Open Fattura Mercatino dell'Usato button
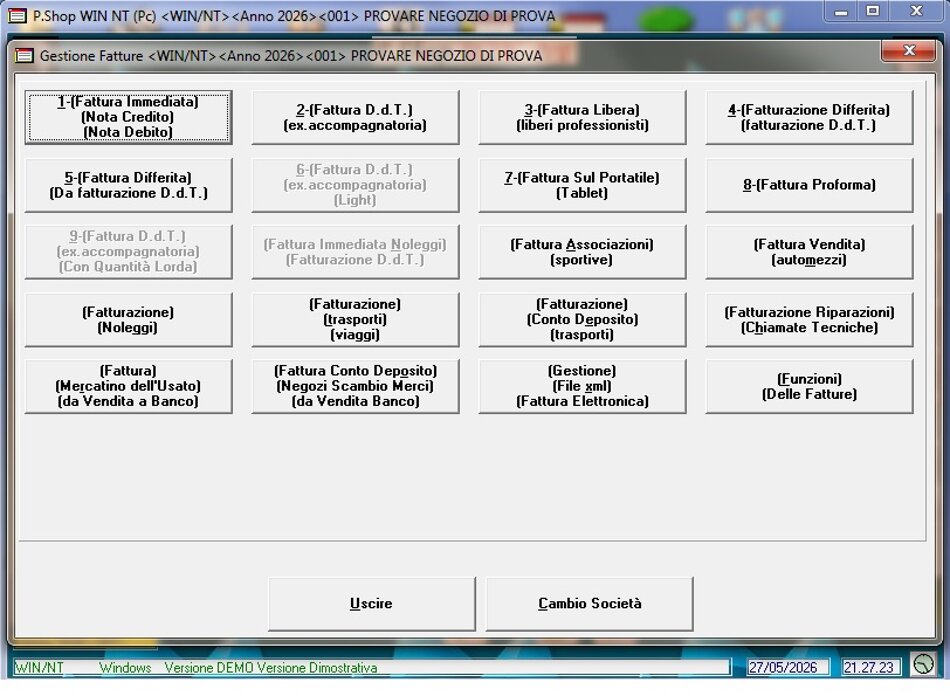 click(128, 386)
